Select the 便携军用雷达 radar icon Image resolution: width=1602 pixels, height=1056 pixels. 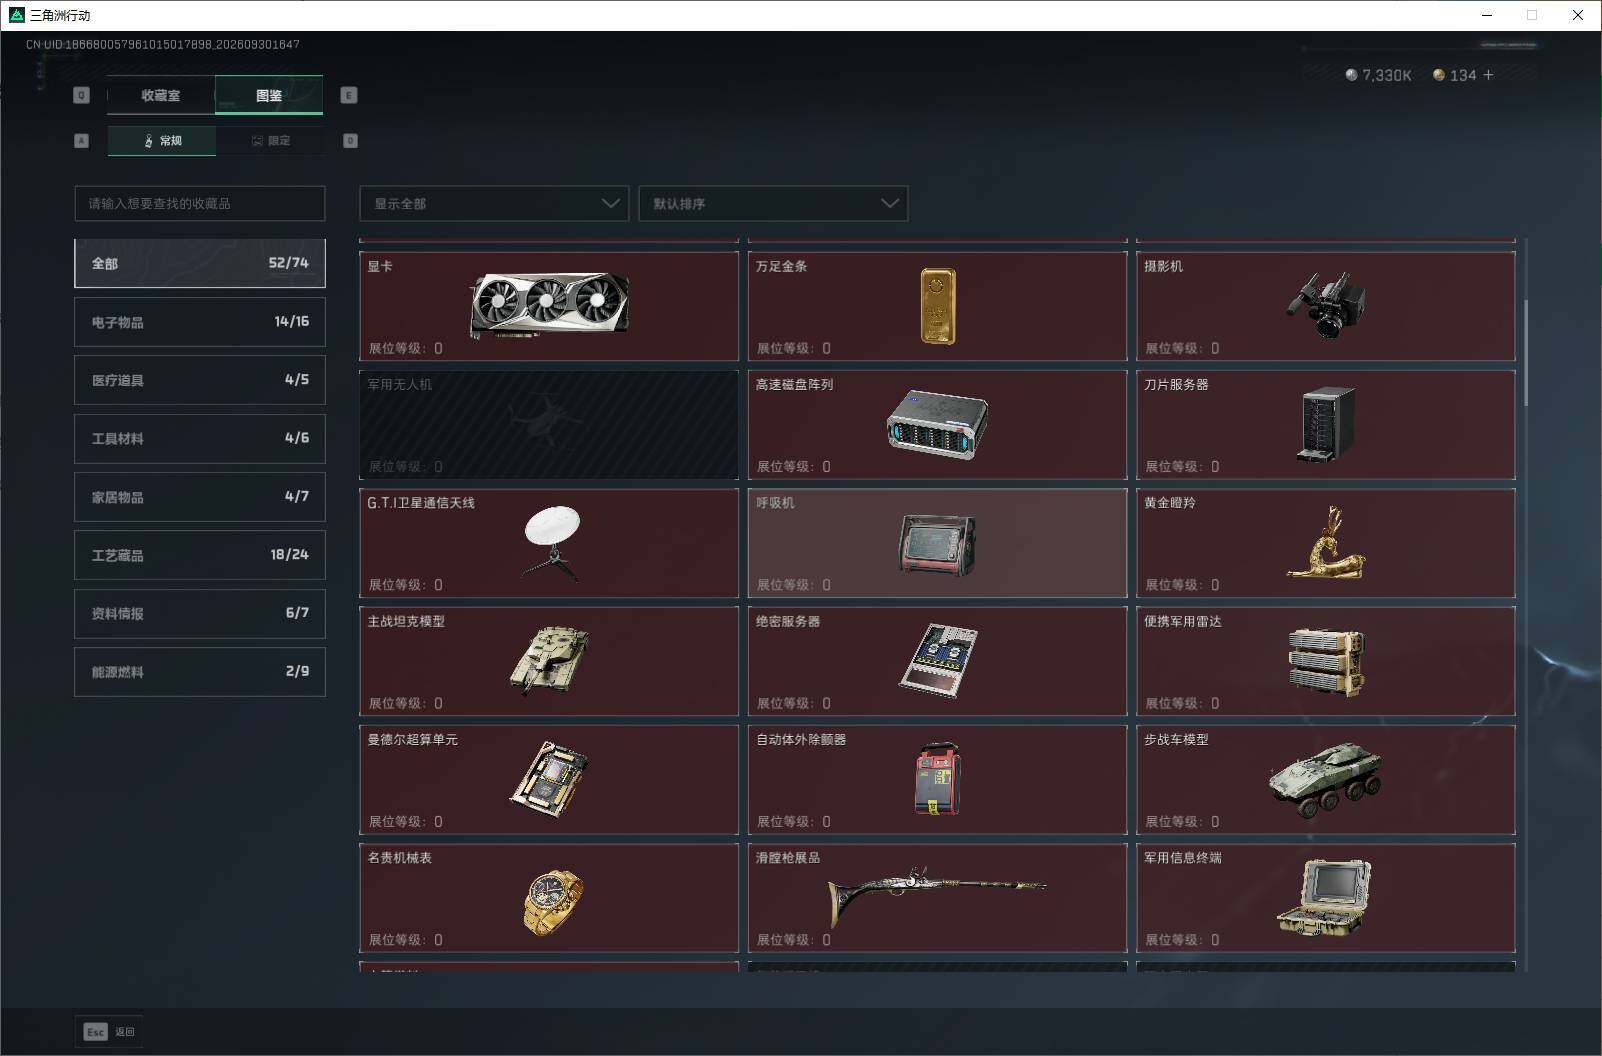[x=1326, y=661]
